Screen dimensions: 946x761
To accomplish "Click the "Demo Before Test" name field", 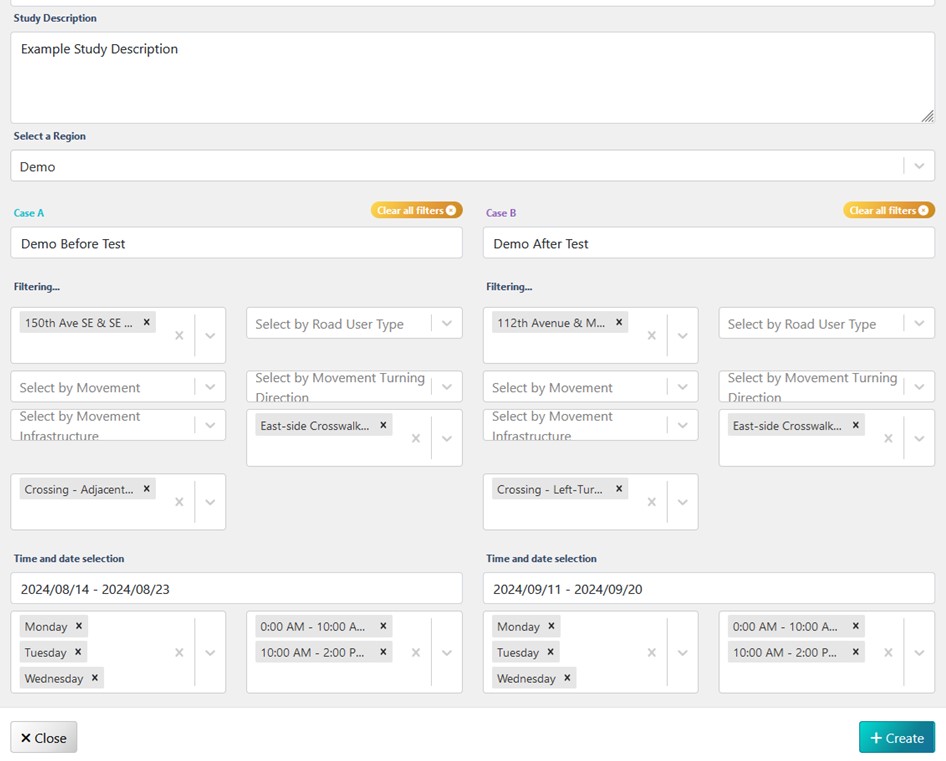I will click(235, 243).
